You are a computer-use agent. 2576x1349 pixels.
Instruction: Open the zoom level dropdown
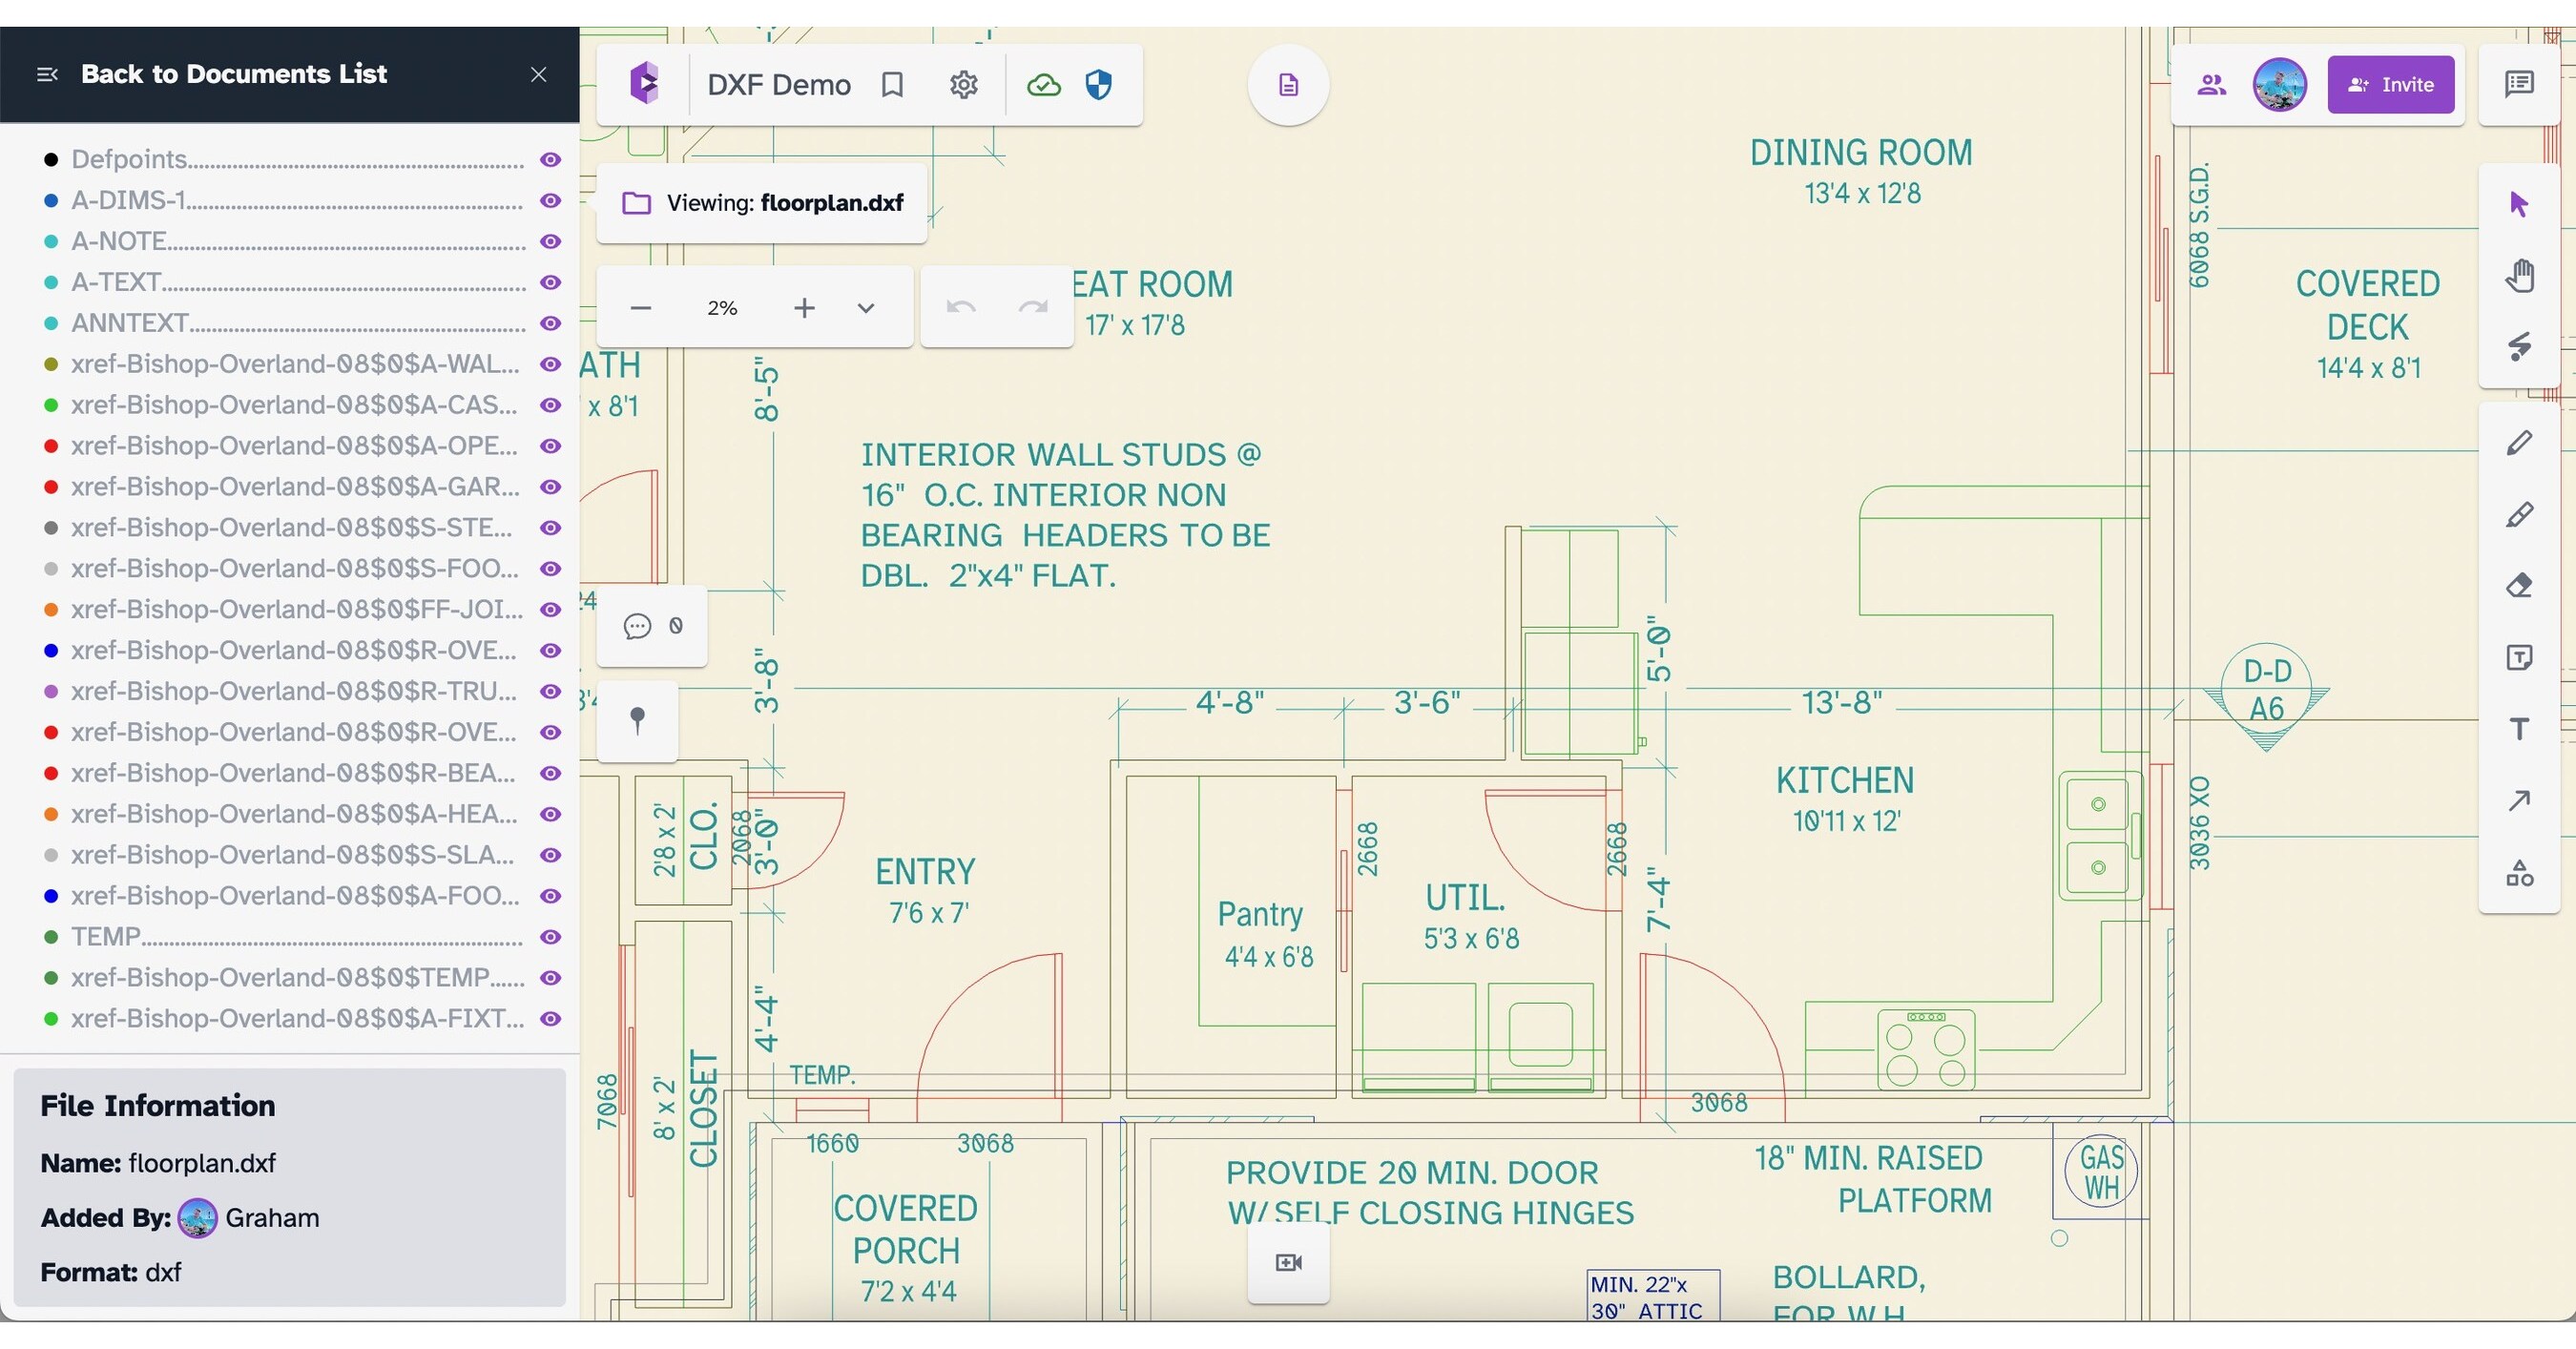coord(865,307)
